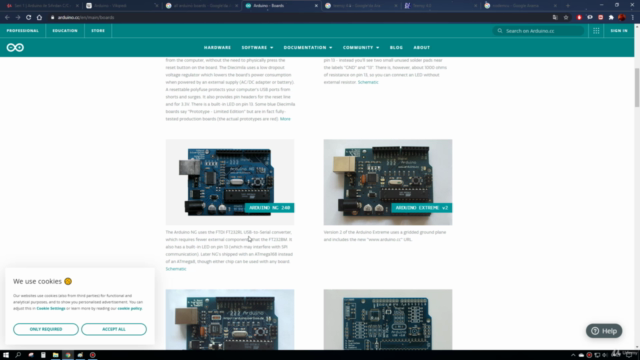Click the Arduino Extreme v2 board image
This screenshot has width=640, height=360.
388,182
